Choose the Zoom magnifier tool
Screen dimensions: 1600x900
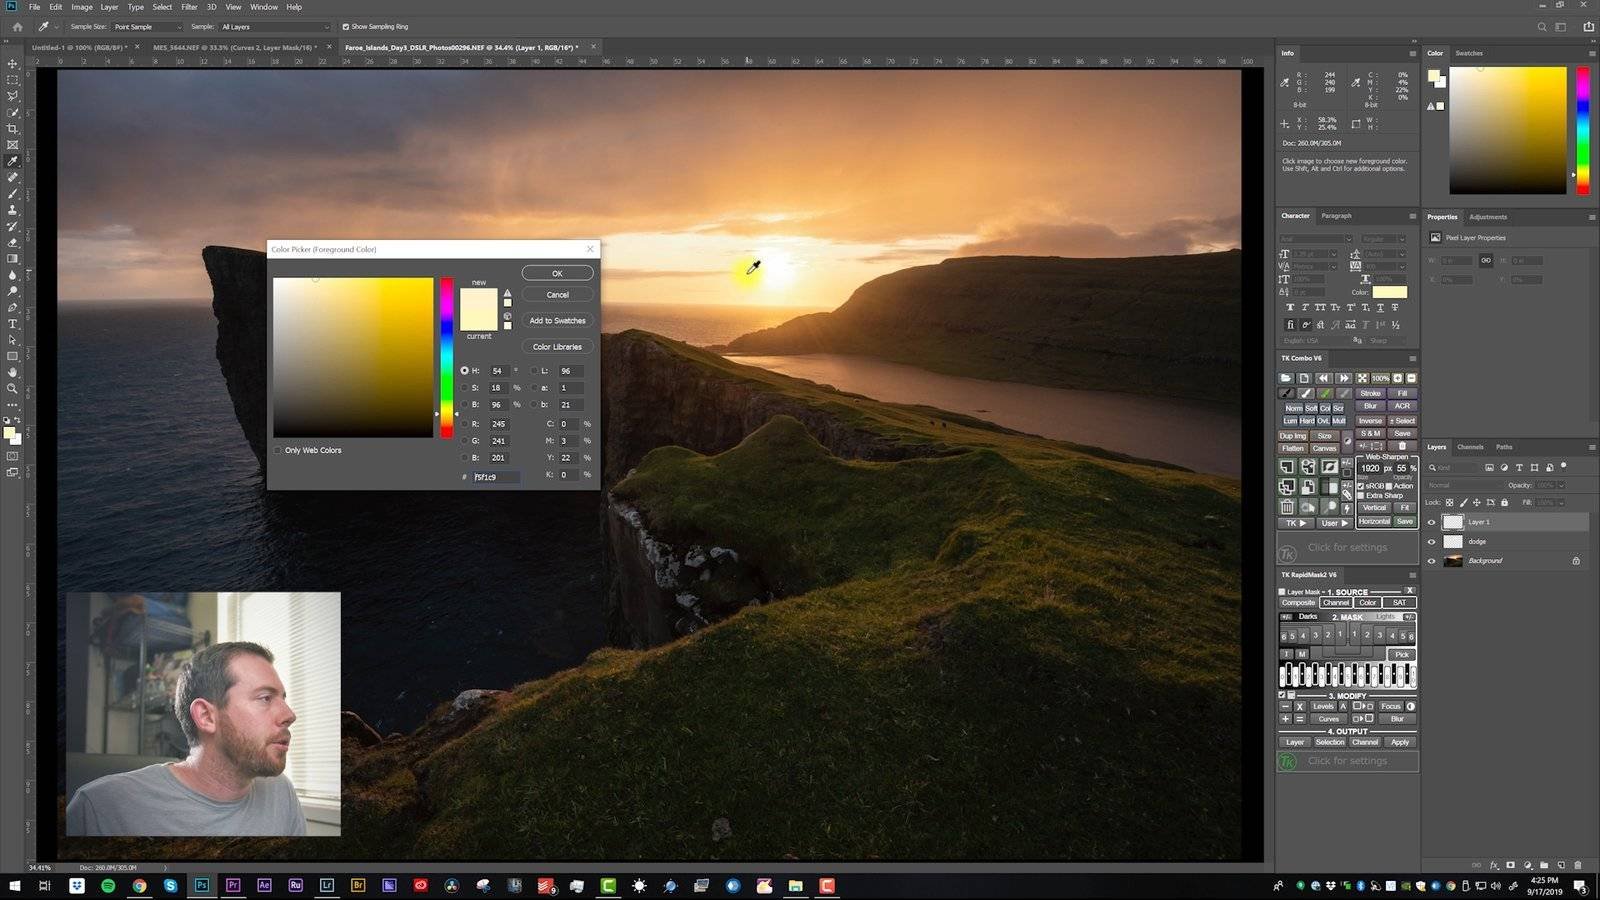13,389
